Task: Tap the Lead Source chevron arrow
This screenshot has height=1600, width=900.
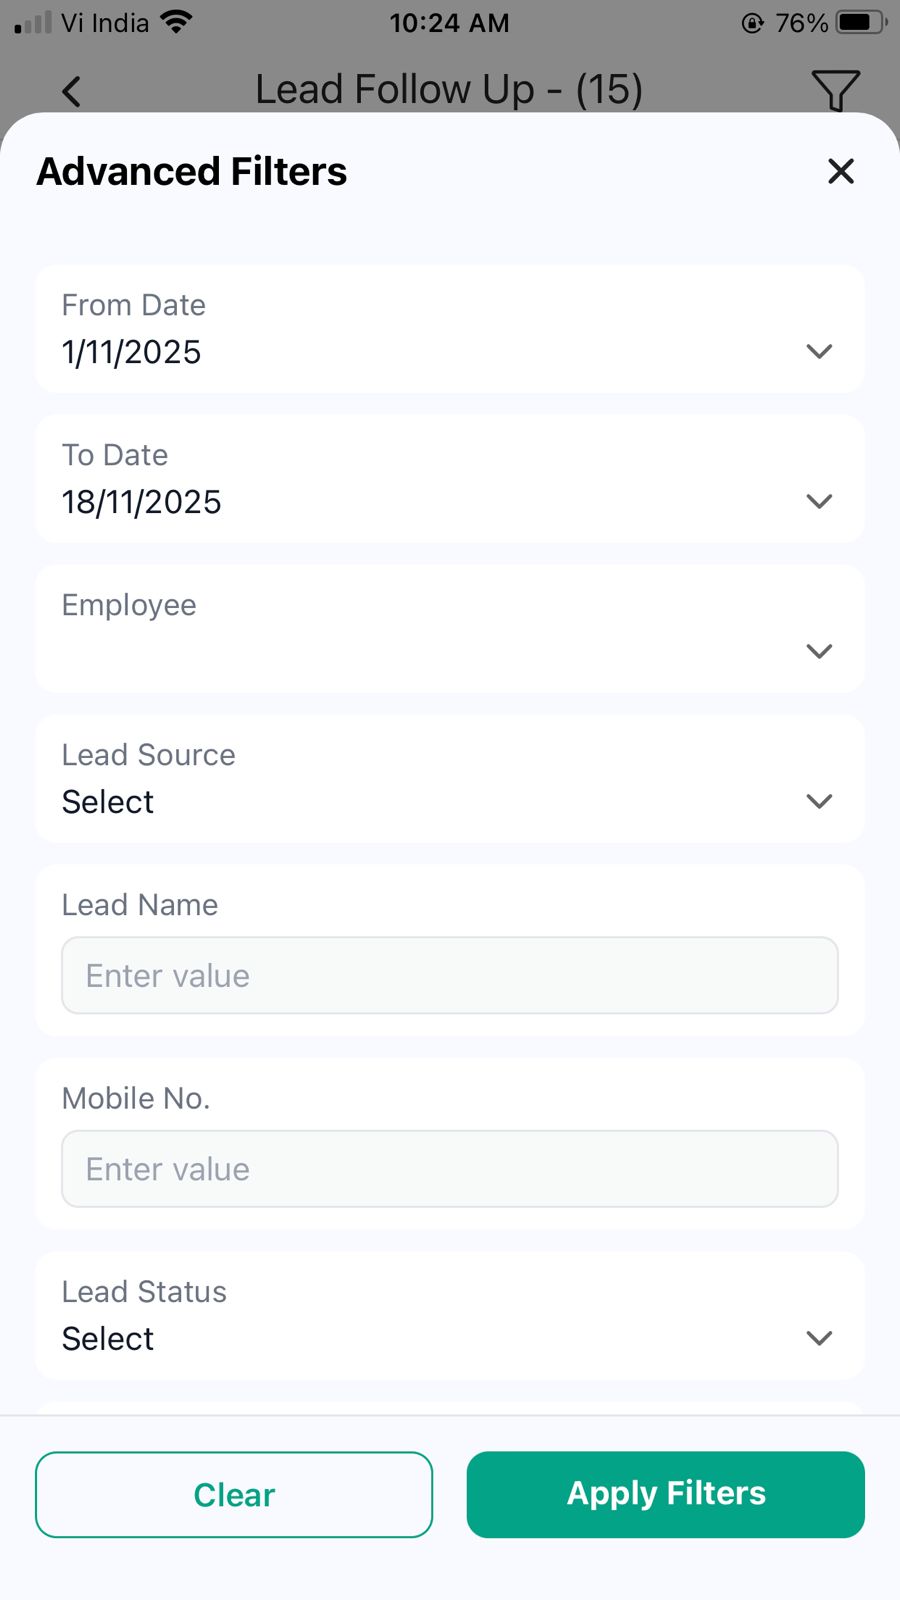Action: [819, 802]
